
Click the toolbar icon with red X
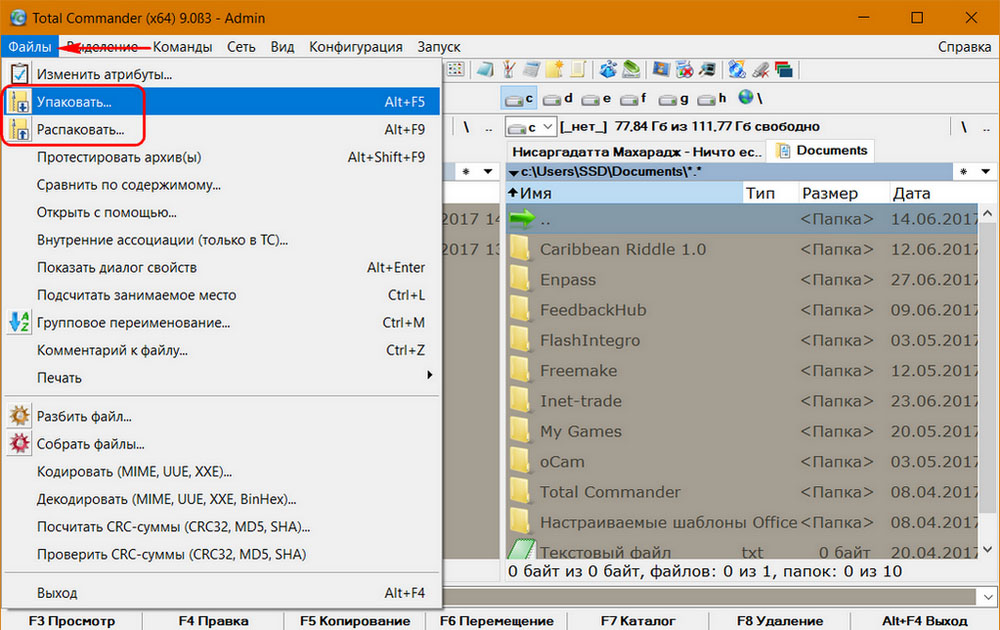[684, 69]
